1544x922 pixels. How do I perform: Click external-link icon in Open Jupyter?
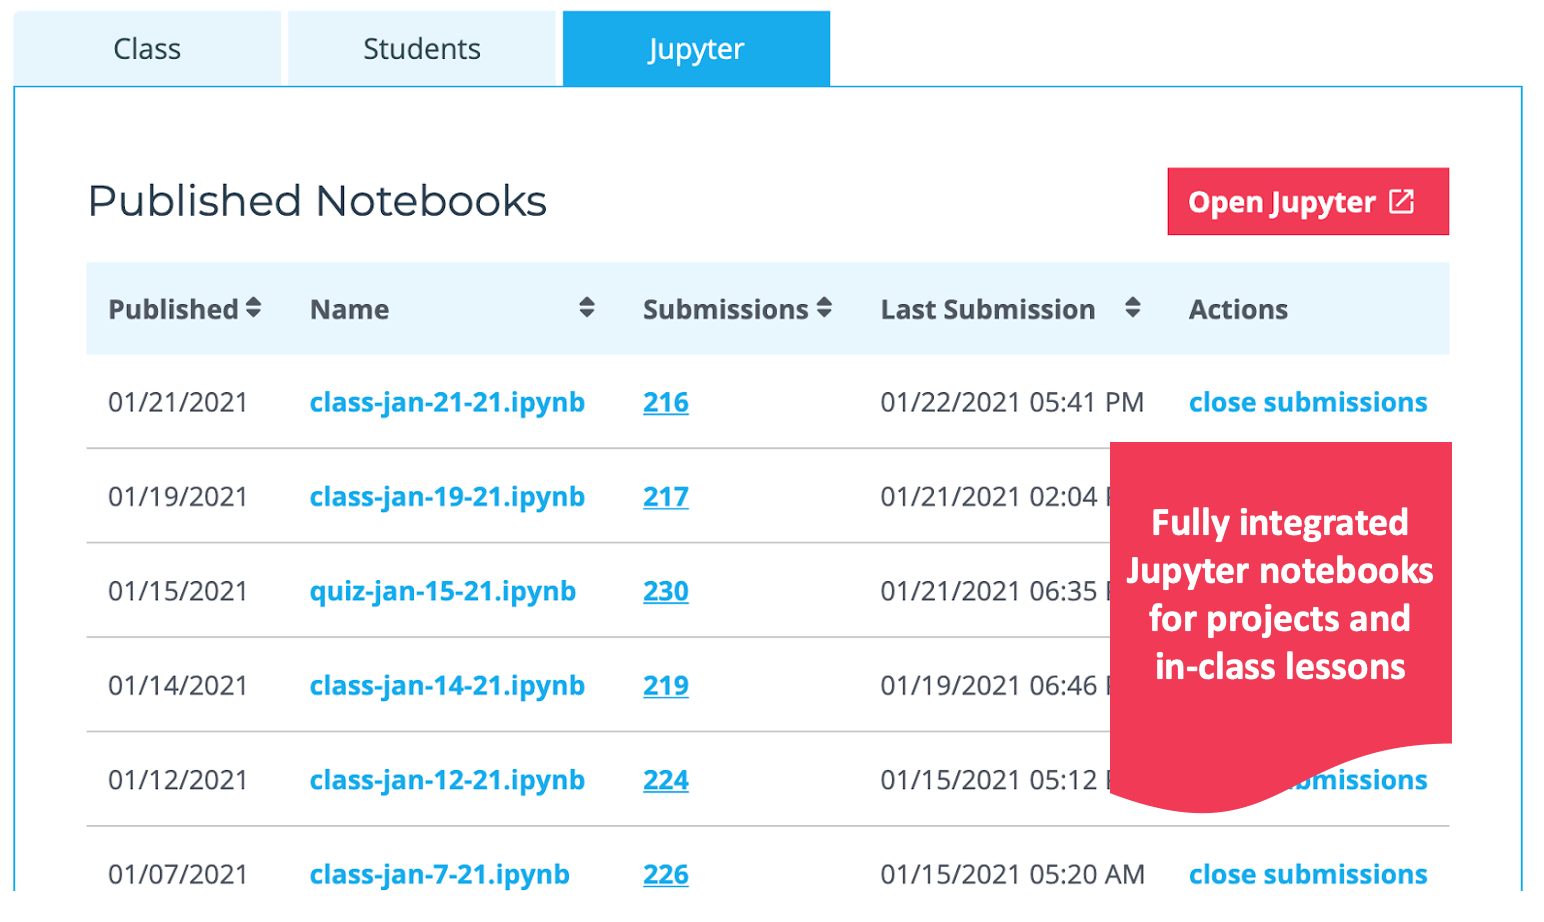[x=1402, y=202]
